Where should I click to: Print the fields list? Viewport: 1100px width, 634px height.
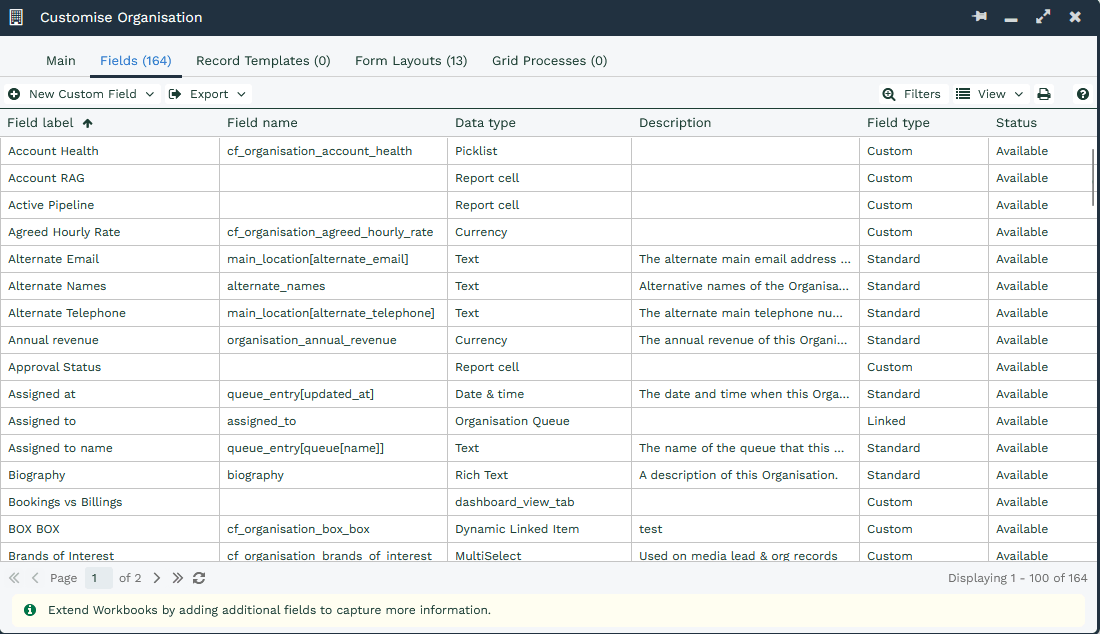pos(1044,94)
